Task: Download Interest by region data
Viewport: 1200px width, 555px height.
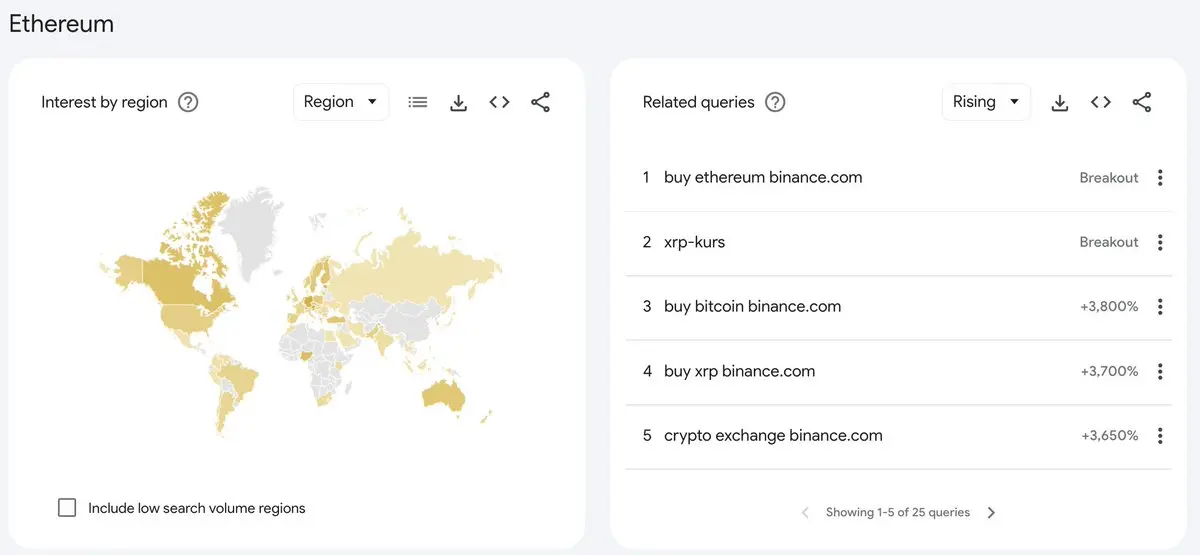Action: (x=459, y=102)
